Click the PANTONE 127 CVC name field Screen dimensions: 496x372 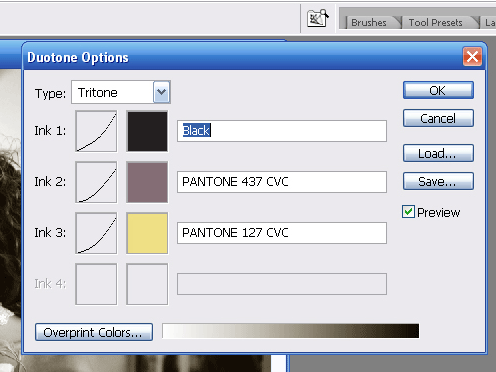282,233
